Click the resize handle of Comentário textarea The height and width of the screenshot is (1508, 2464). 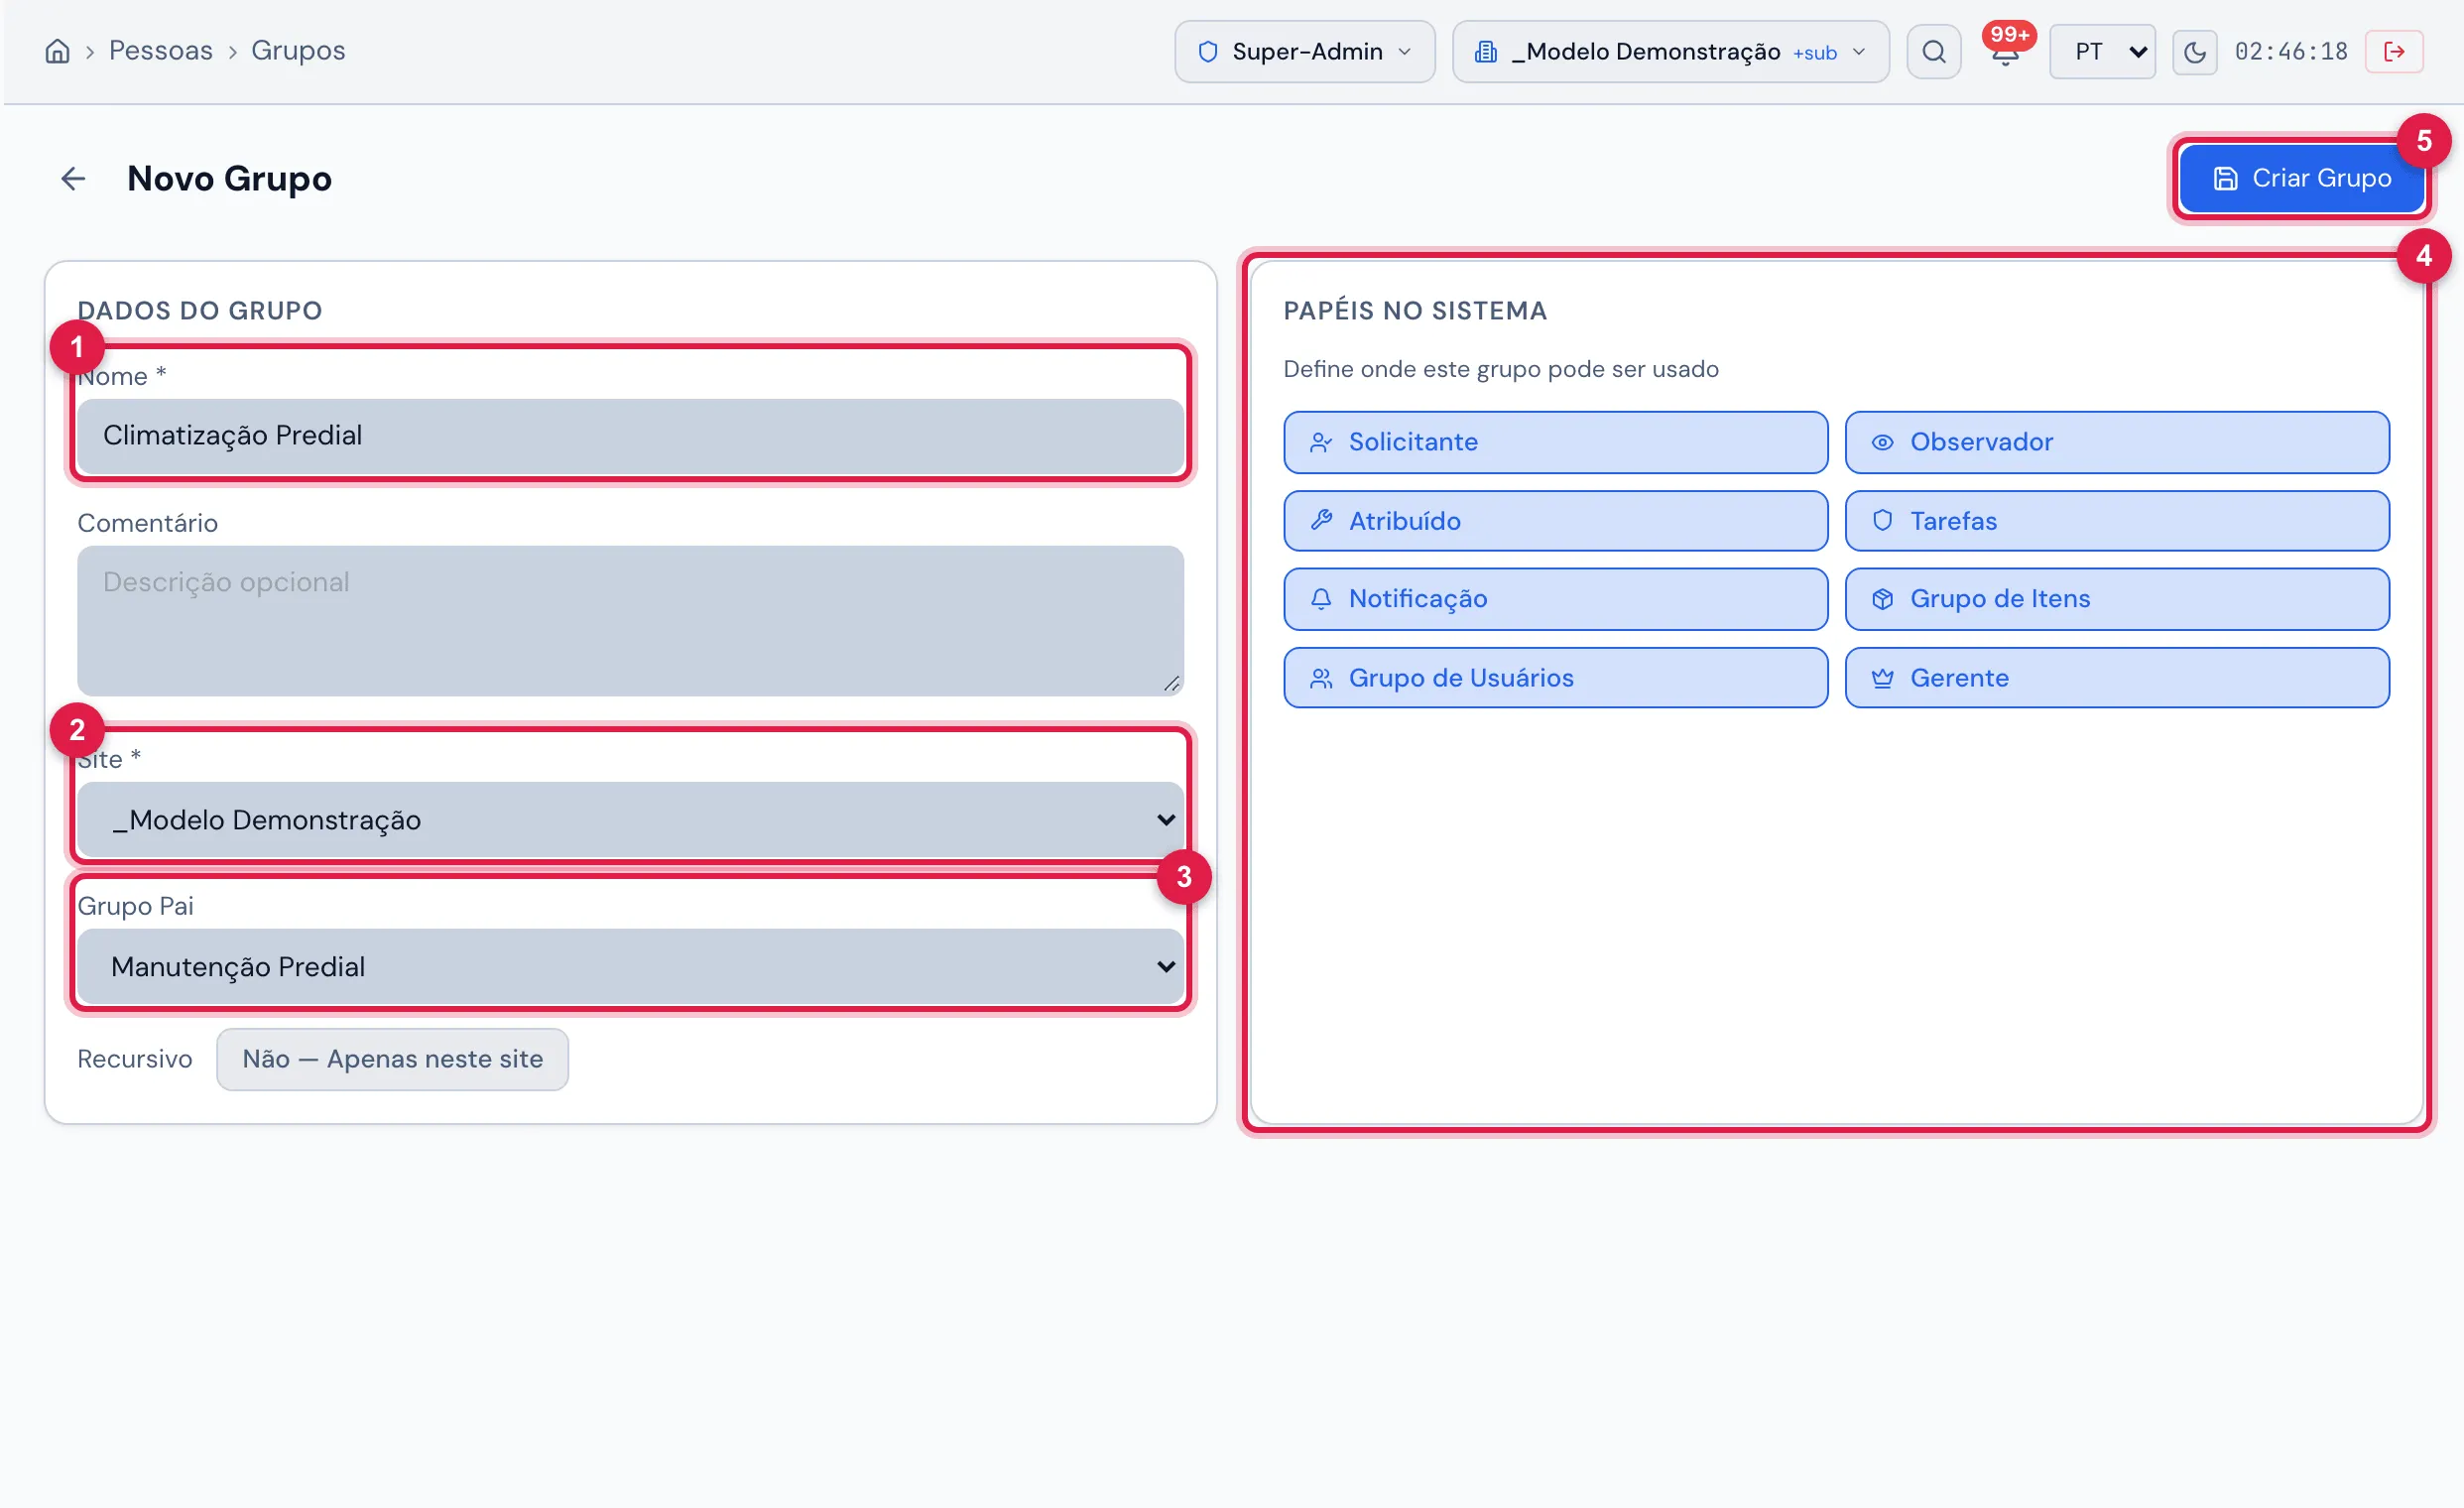pos(1172,684)
